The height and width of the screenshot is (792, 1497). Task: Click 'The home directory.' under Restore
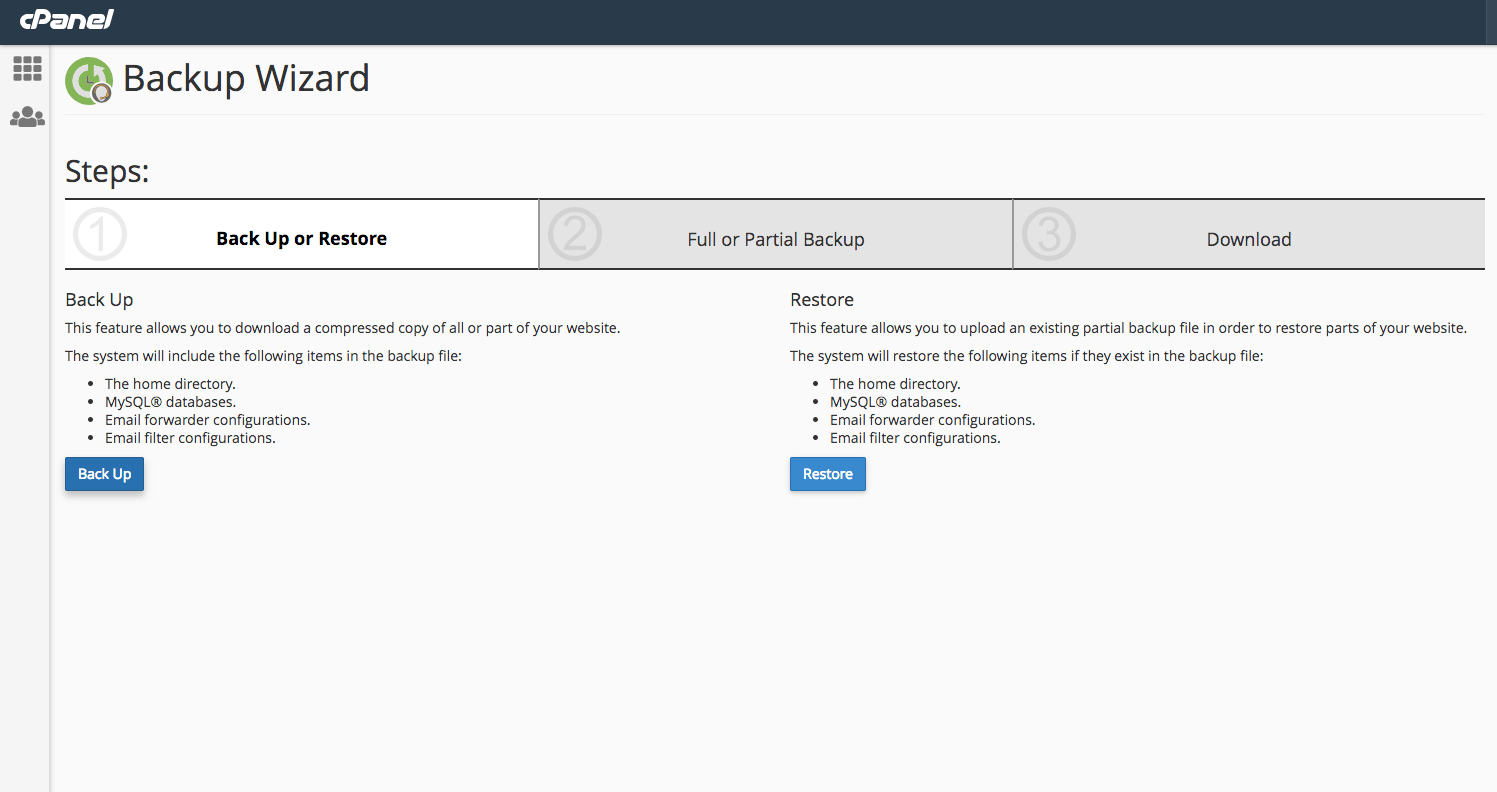click(895, 384)
